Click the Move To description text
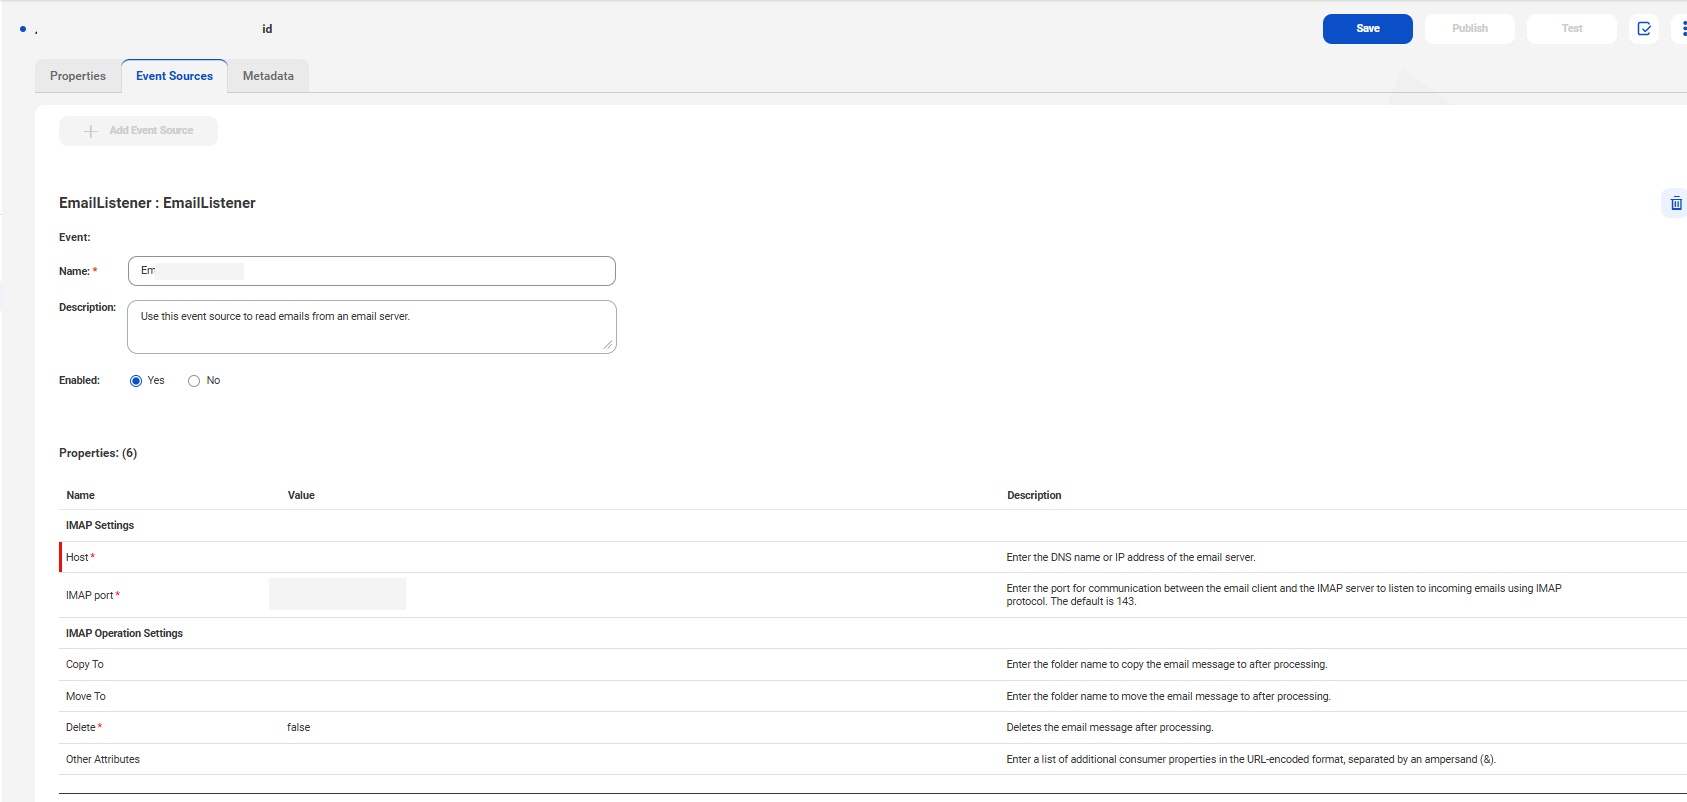This screenshot has height=802, width=1687. coord(1169,696)
